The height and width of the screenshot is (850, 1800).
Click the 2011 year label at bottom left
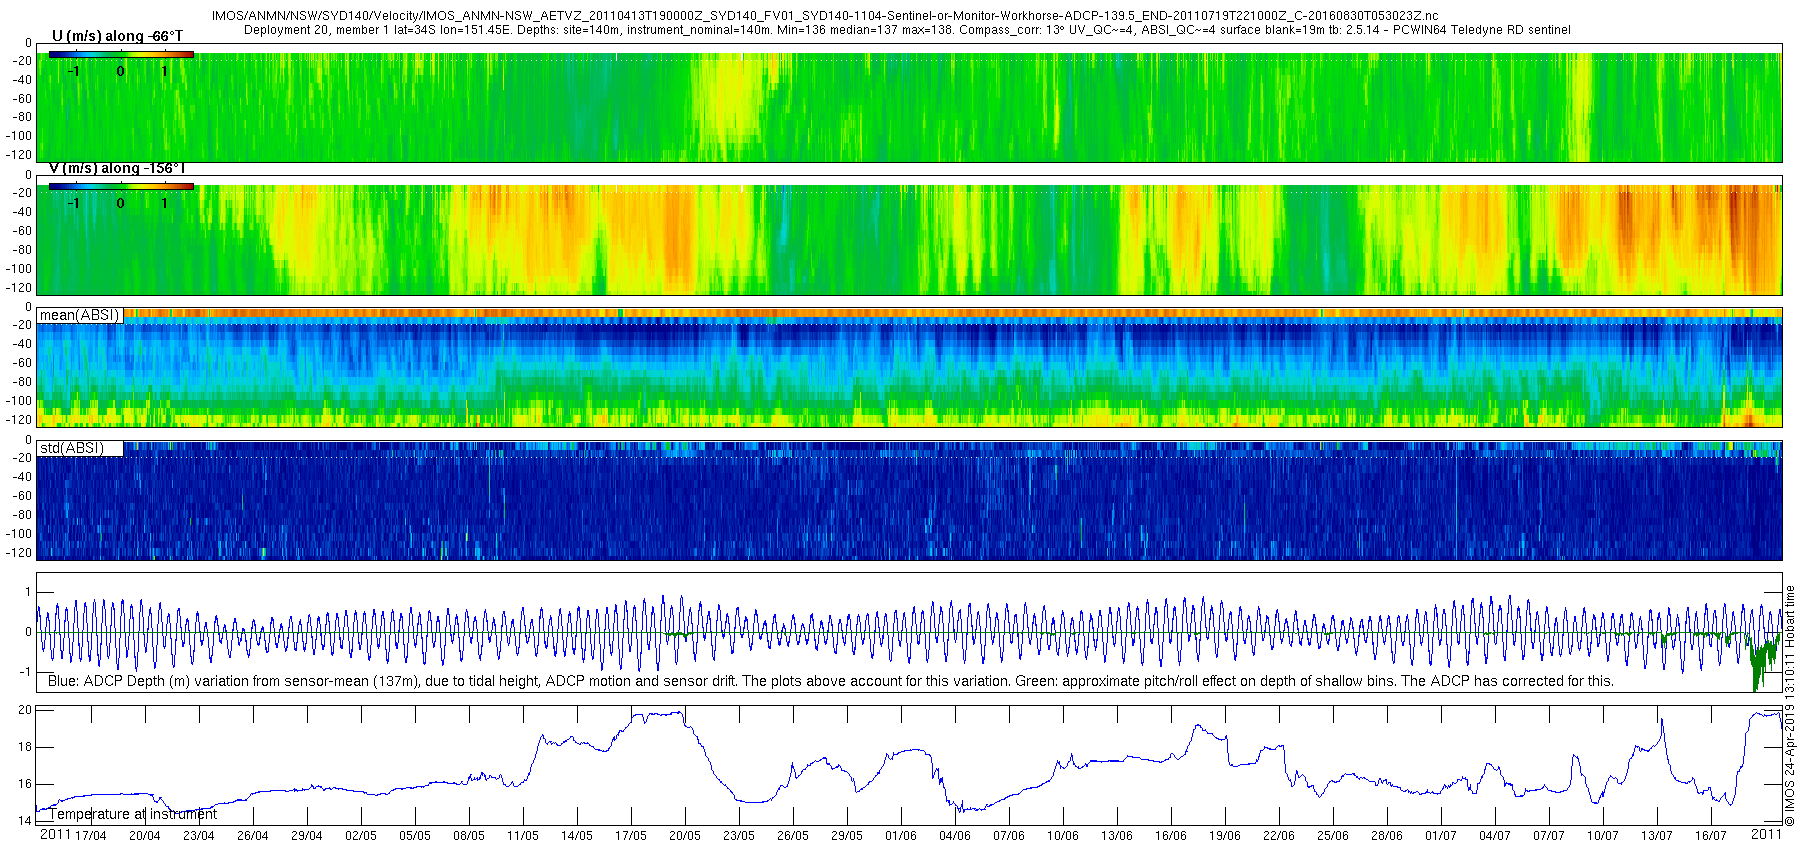point(55,834)
